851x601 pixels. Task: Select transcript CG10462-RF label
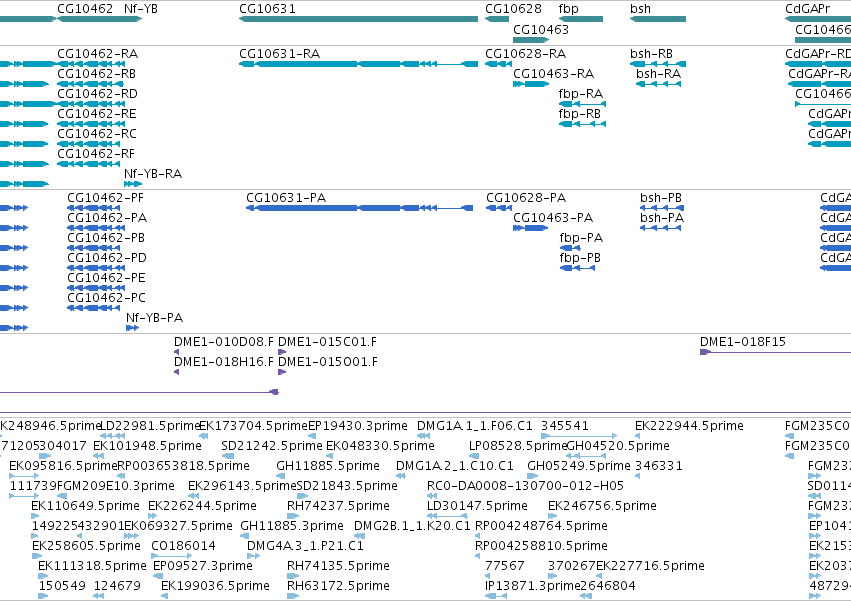(96, 154)
